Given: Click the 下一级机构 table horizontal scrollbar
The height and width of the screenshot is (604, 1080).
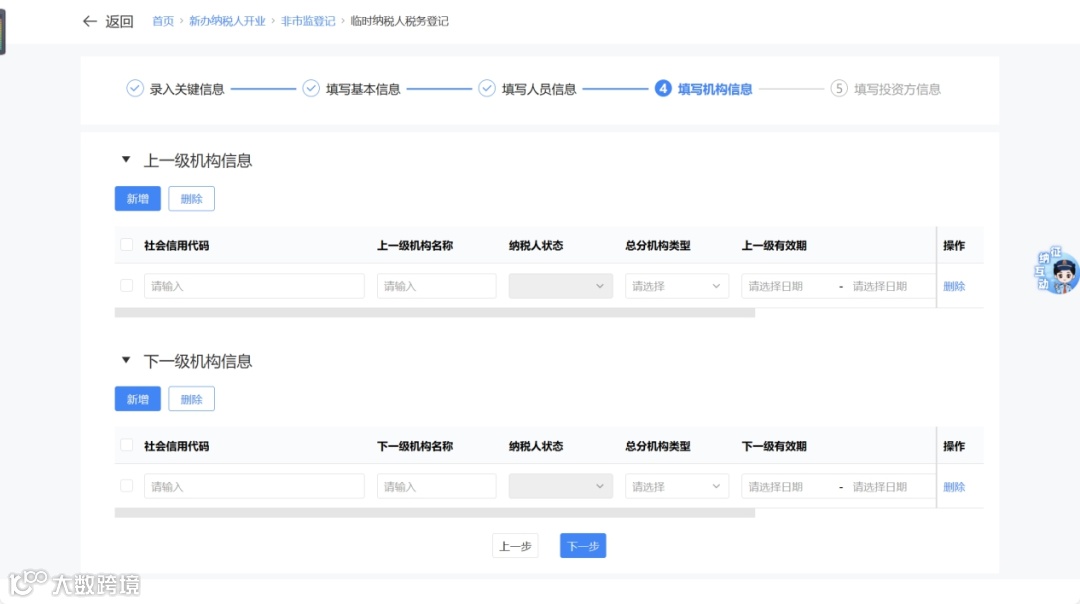Looking at the screenshot, I should click(435, 513).
